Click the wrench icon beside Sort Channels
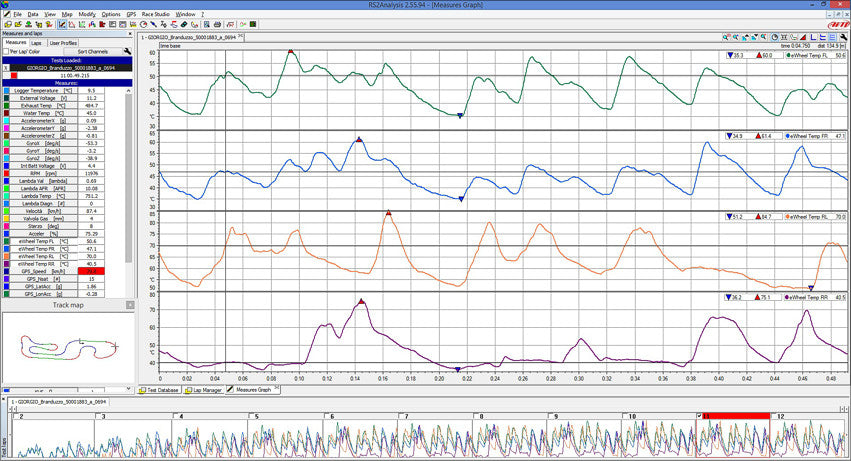Image resolution: width=851 pixels, height=461 pixels. tap(127, 51)
